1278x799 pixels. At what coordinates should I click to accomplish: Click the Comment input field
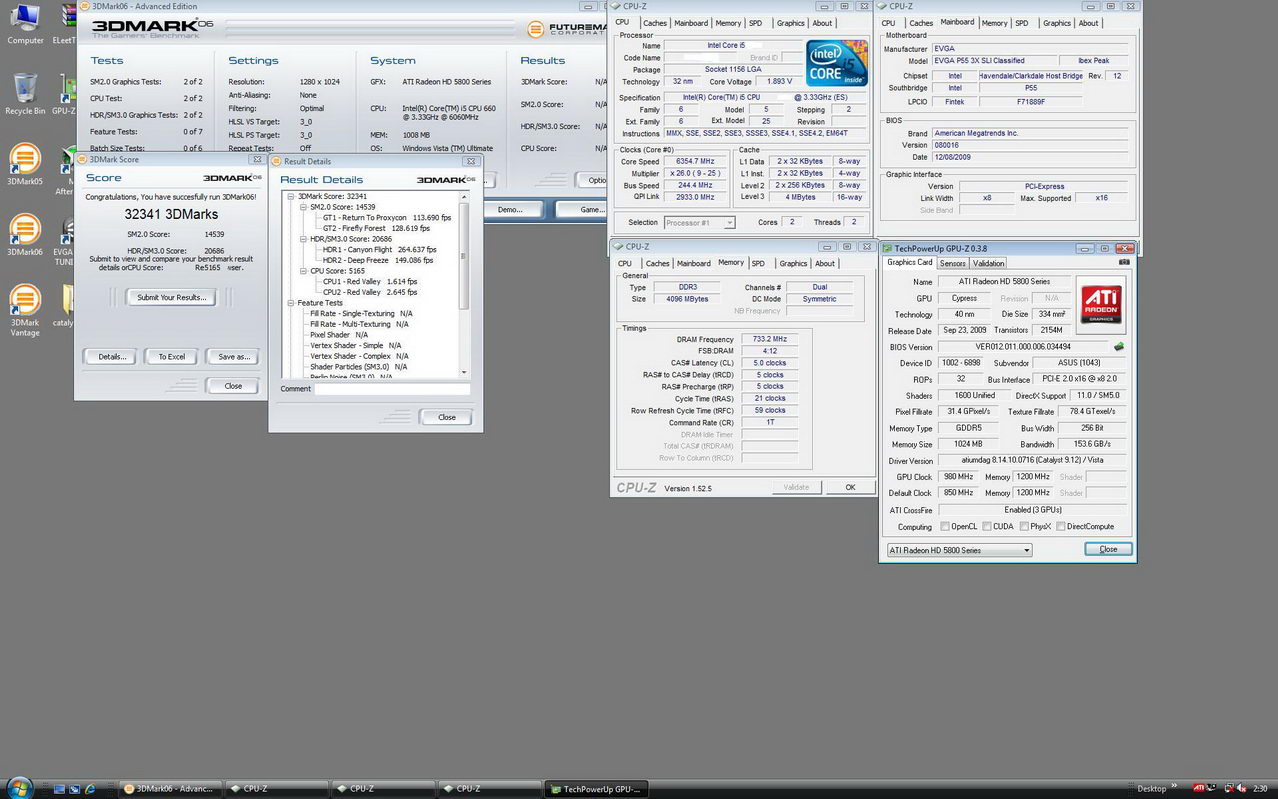[392, 389]
